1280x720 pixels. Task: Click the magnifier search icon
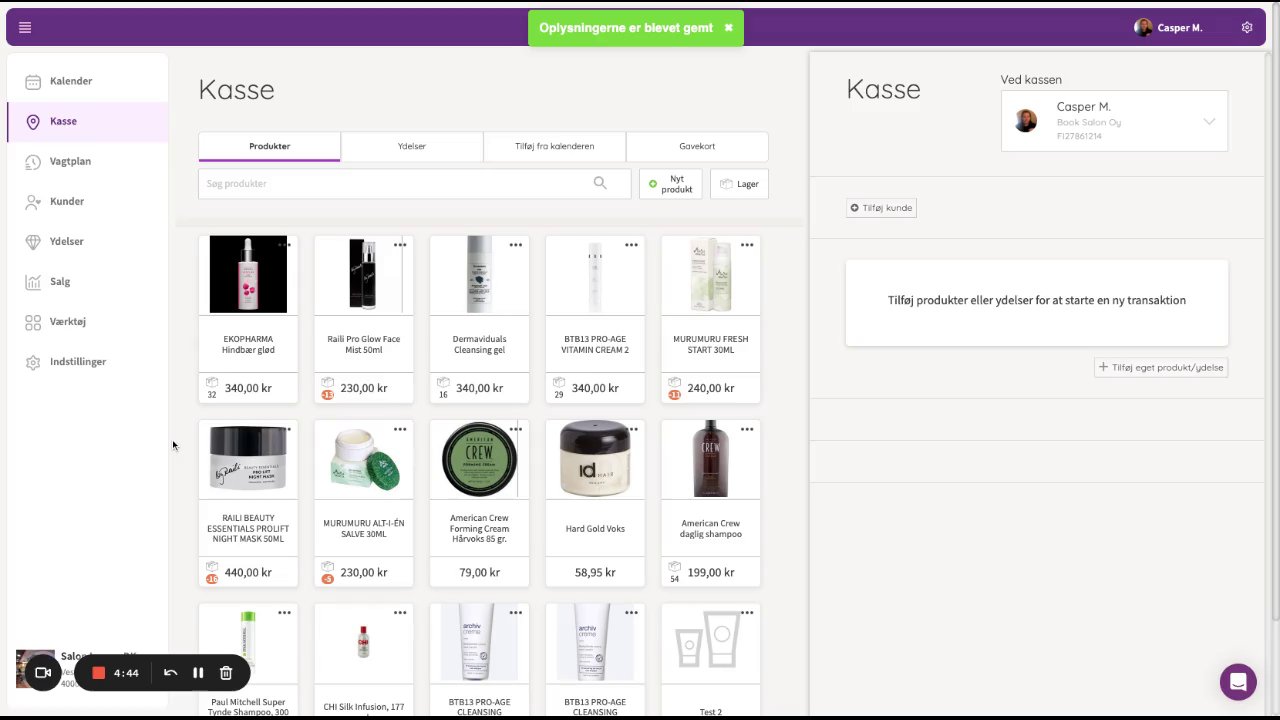[600, 183]
